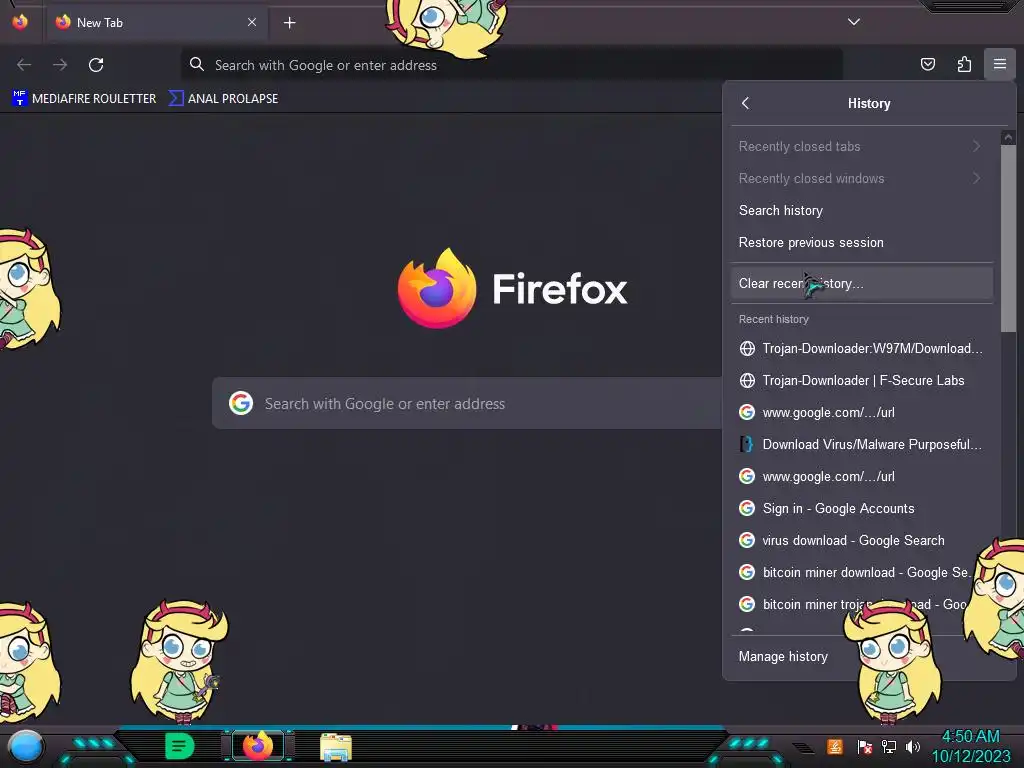Viewport: 1024px width, 768px height.
Task: Choose Restore previous session
Action: pyautogui.click(x=861, y=242)
